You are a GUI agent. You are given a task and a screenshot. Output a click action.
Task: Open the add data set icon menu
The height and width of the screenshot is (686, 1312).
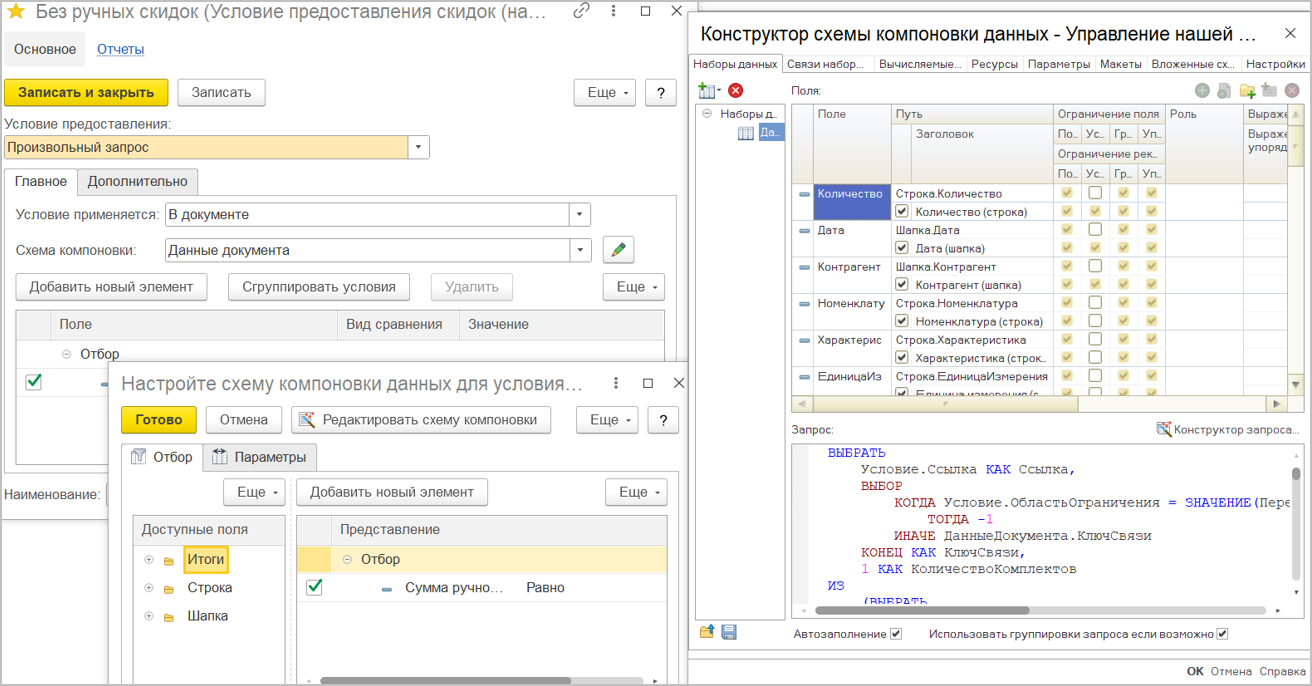[x=709, y=91]
